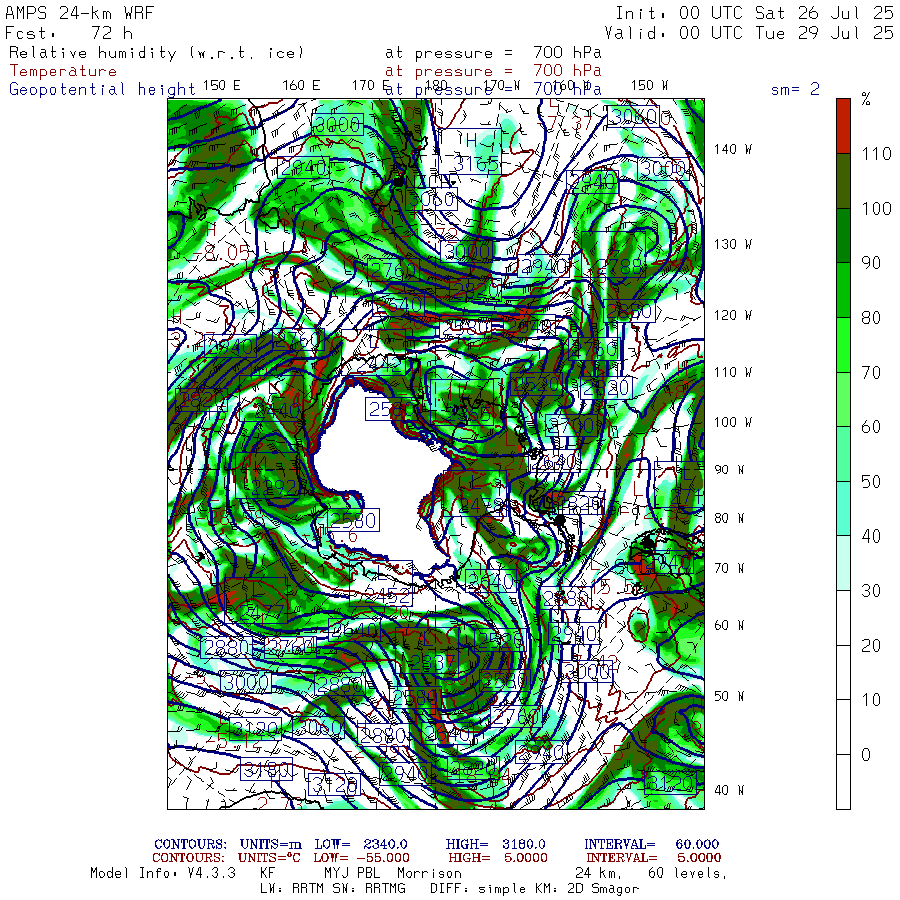The height and width of the screenshot is (900, 900).
Task: Click the dark green colorbar segment between 90 and 100
Action: [x=843, y=235]
